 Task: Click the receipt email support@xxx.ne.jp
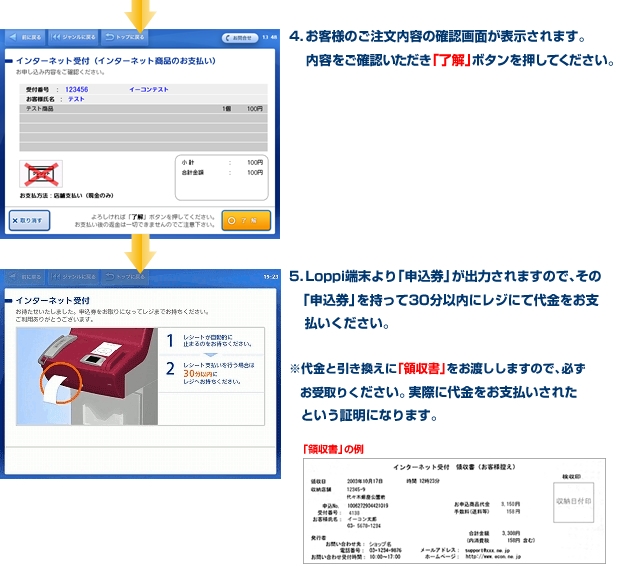488,550
